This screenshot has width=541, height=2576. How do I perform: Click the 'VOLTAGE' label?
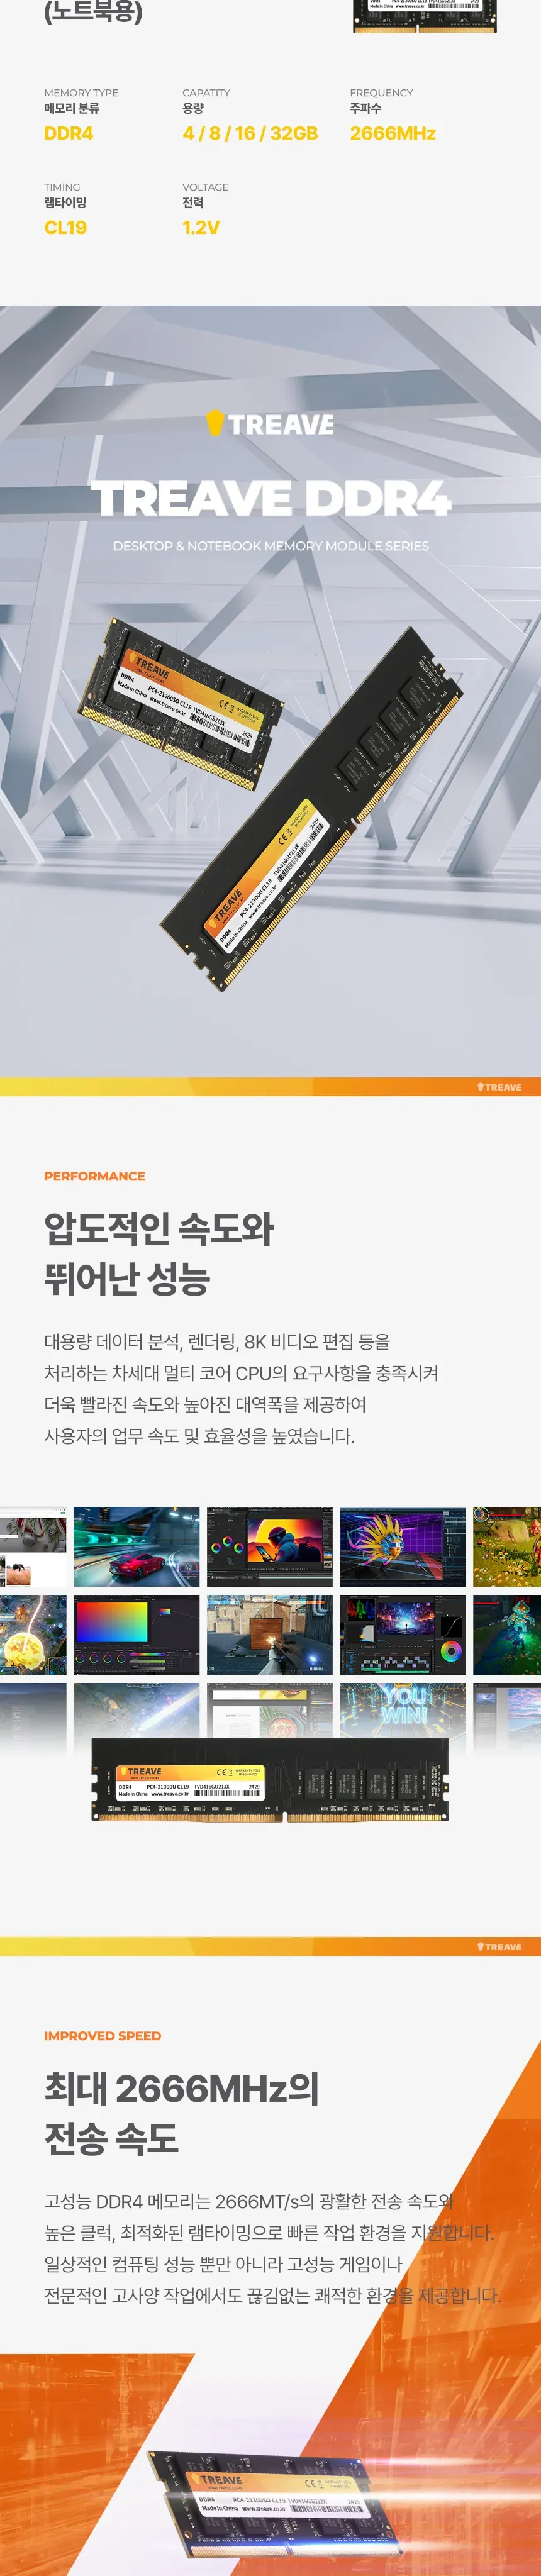coord(205,187)
